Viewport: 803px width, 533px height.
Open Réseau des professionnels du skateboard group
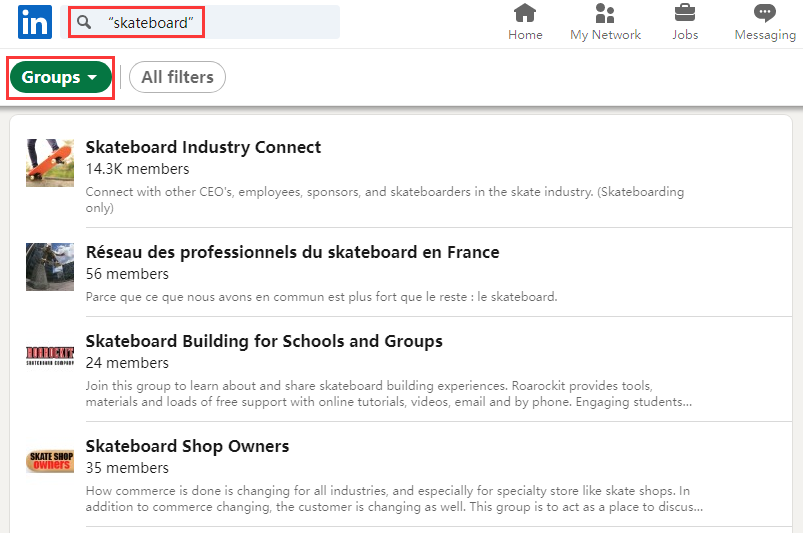(x=292, y=252)
